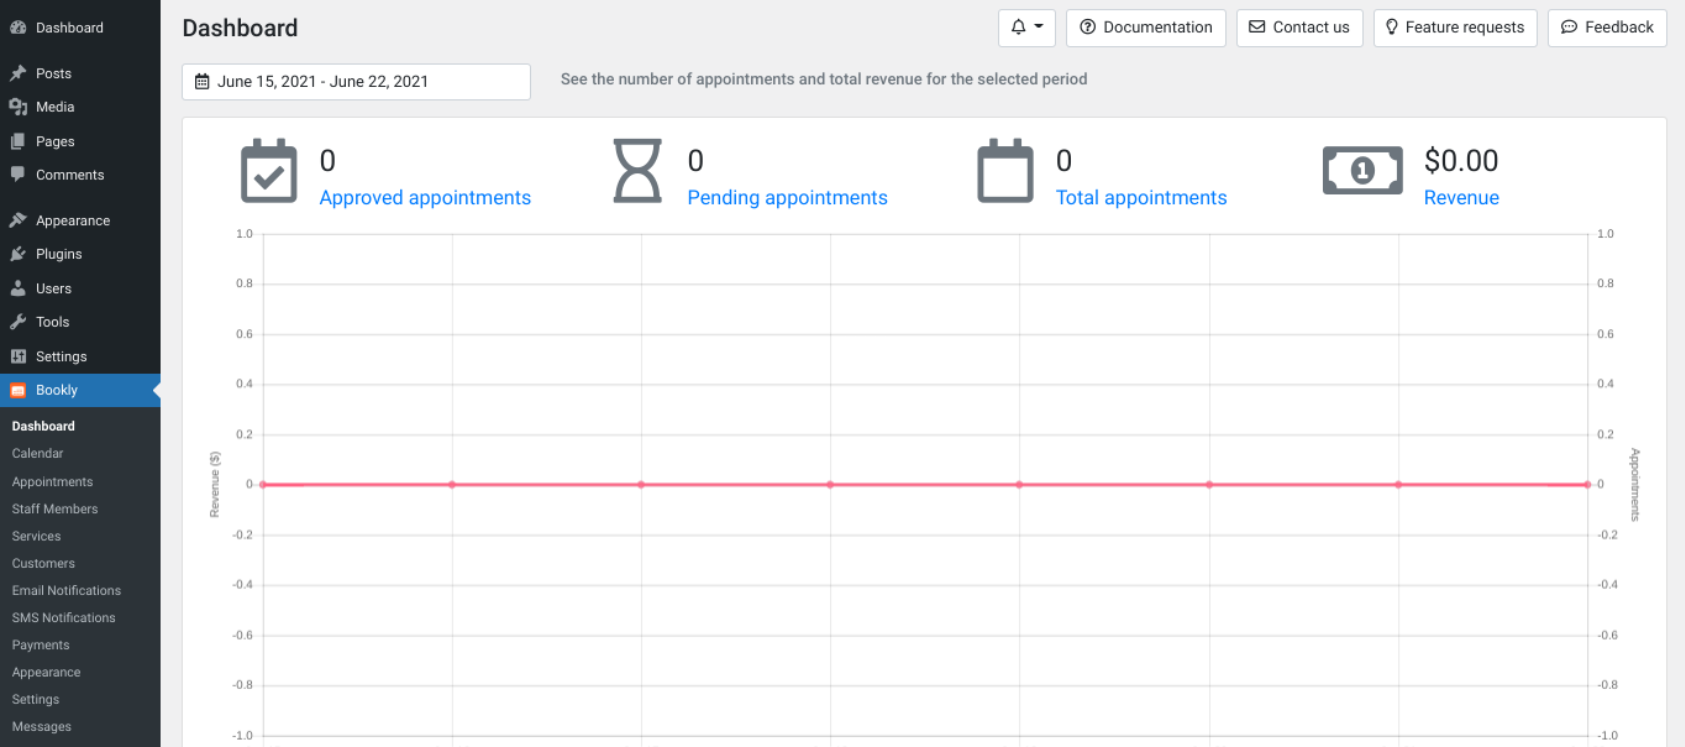Click the revenue banknote icon

coord(1362,171)
